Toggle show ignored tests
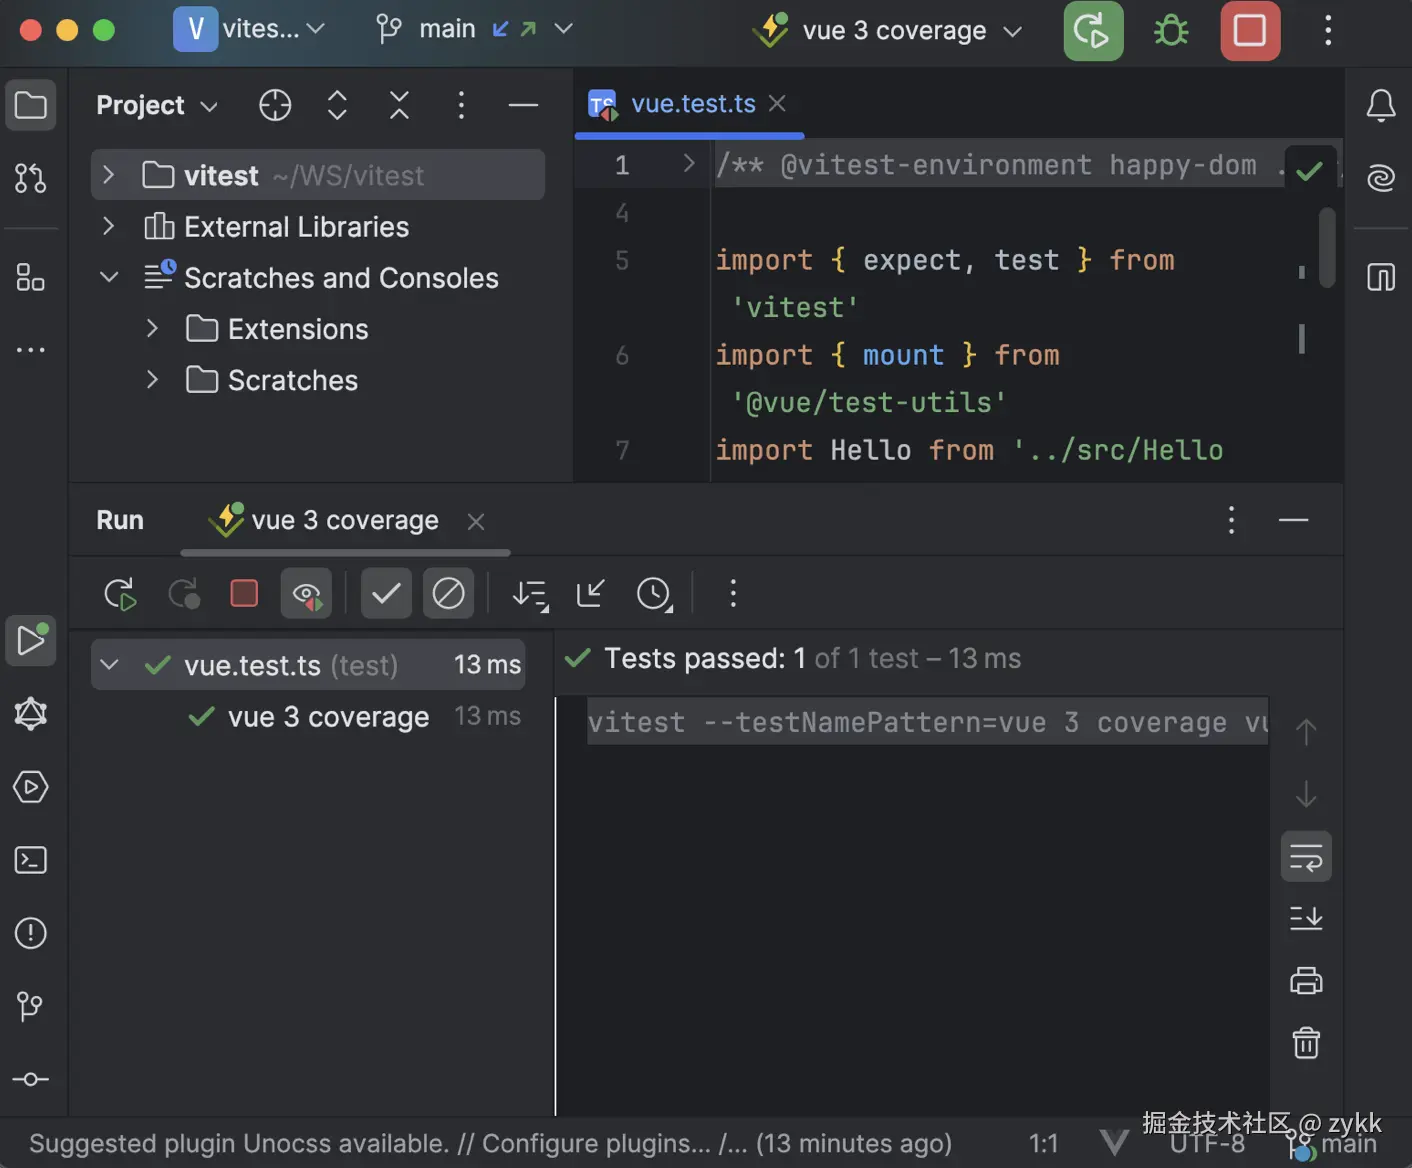 448,594
